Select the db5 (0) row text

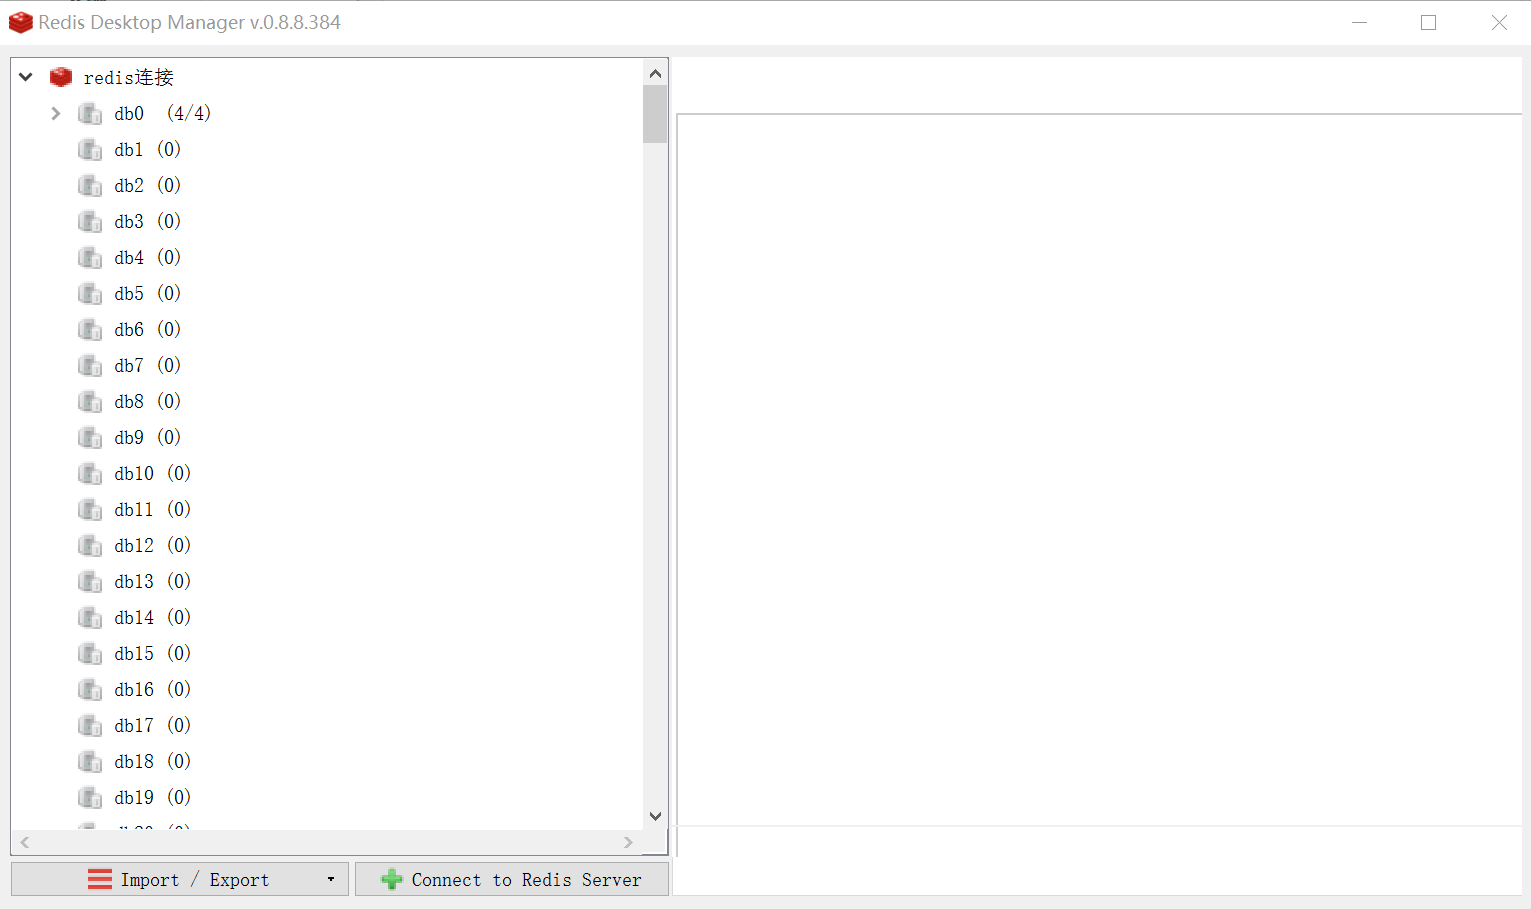(147, 293)
